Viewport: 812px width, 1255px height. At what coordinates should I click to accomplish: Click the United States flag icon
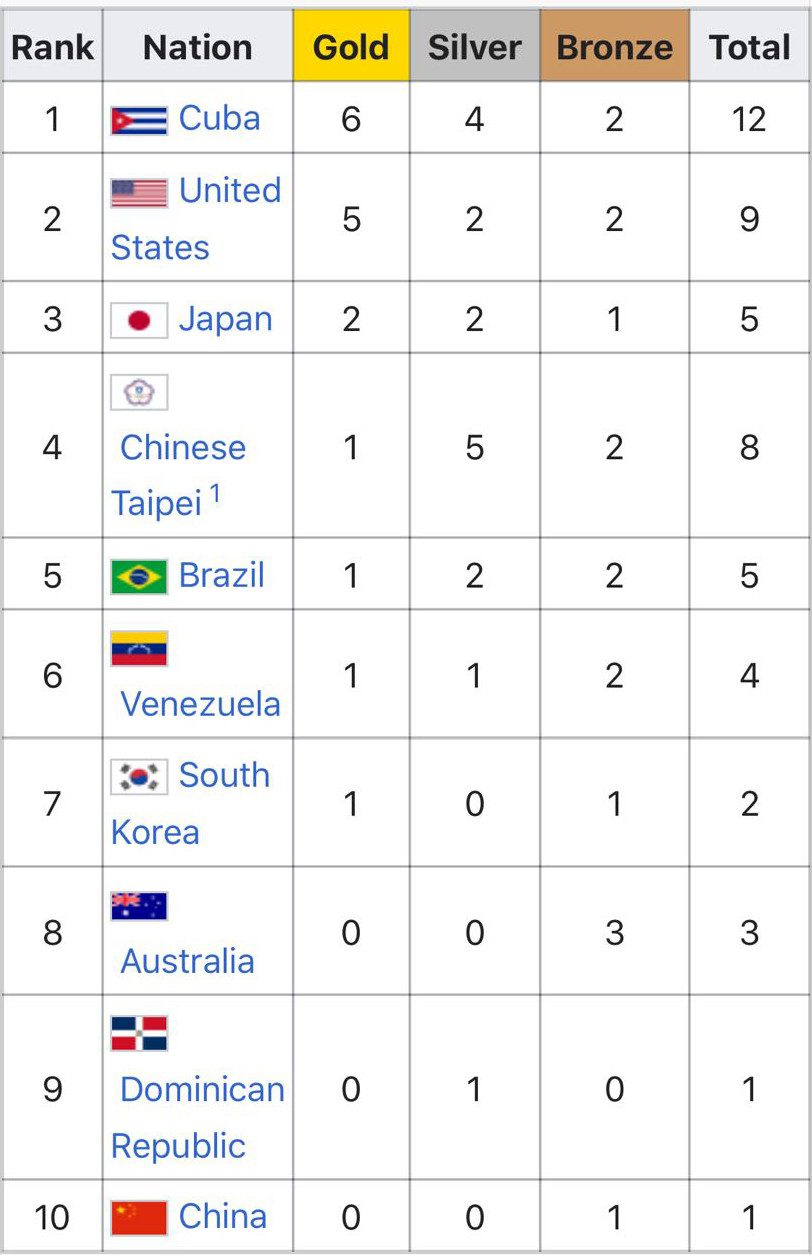[x=139, y=192]
